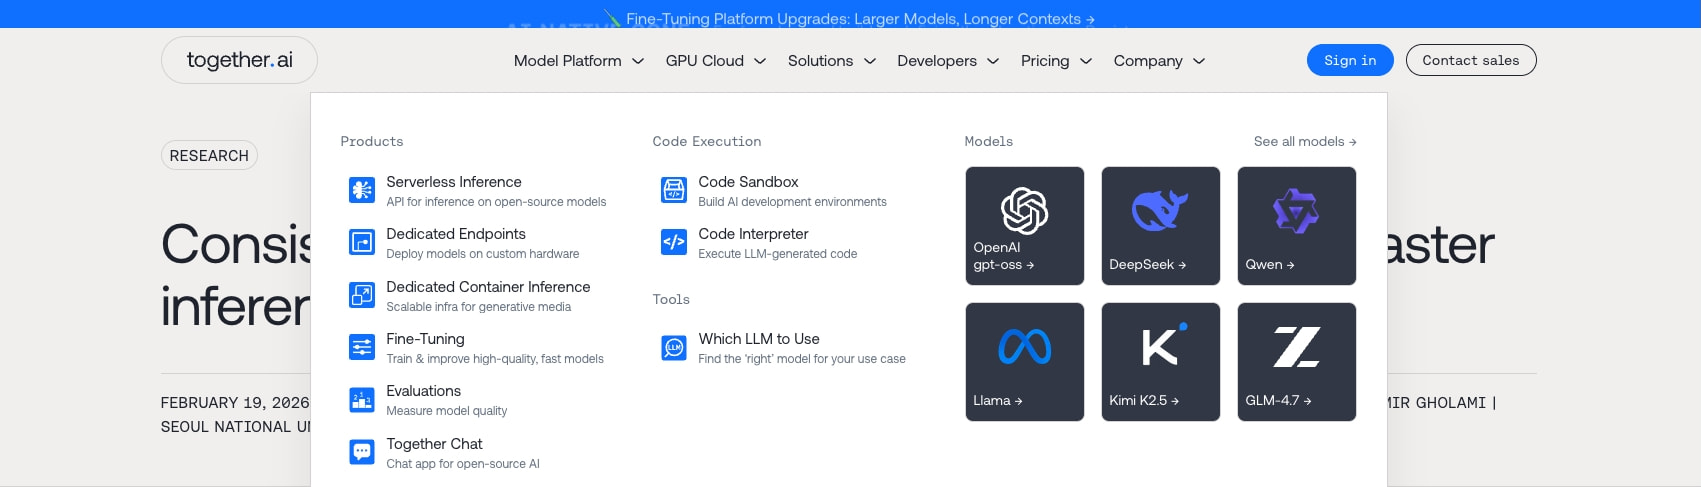Open the Solutions dropdown menu
The width and height of the screenshot is (1701, 487).
(x=831, y=61)
